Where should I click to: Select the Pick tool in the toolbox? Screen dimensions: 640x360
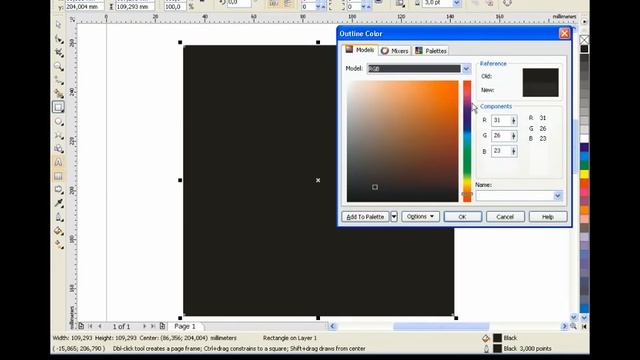pos(58,25)
